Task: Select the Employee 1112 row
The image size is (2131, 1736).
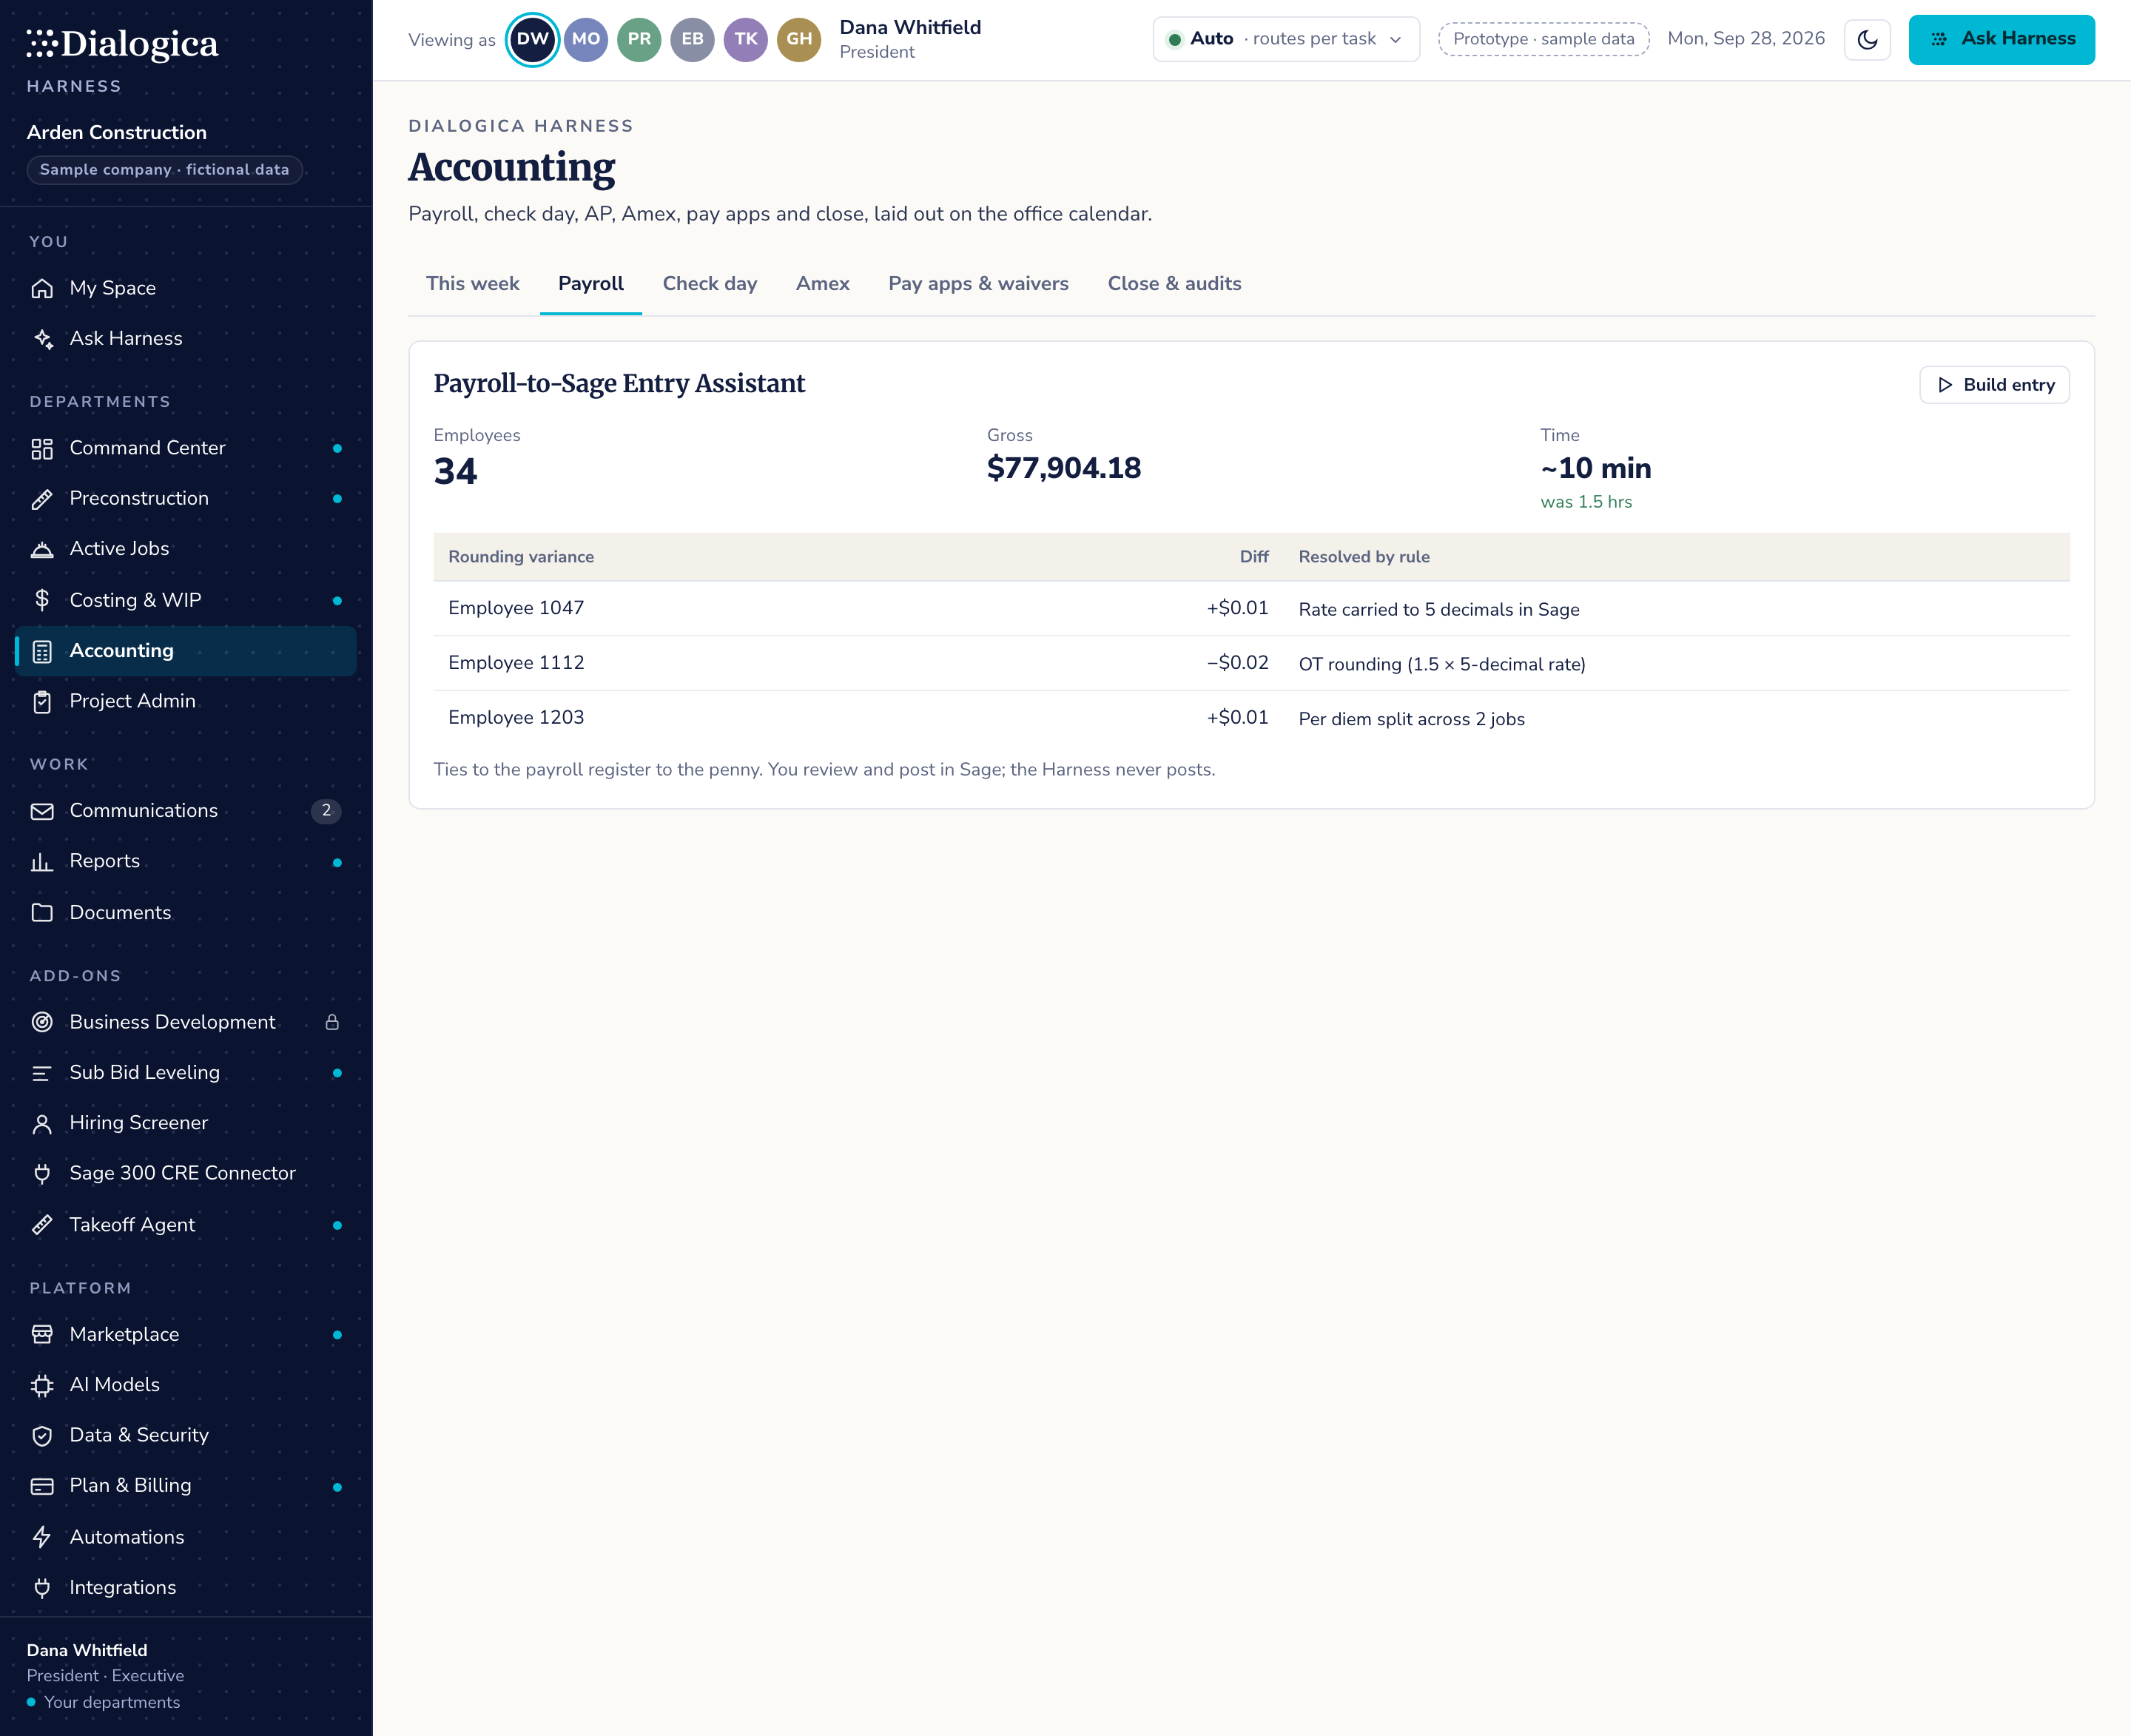Action: tap(1251, 663)
